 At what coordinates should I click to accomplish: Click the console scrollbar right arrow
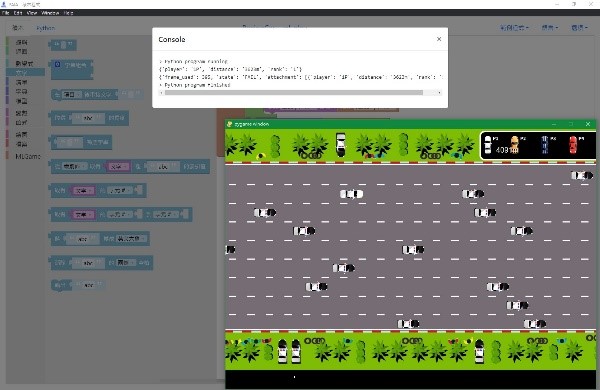(x=439, y=93)
